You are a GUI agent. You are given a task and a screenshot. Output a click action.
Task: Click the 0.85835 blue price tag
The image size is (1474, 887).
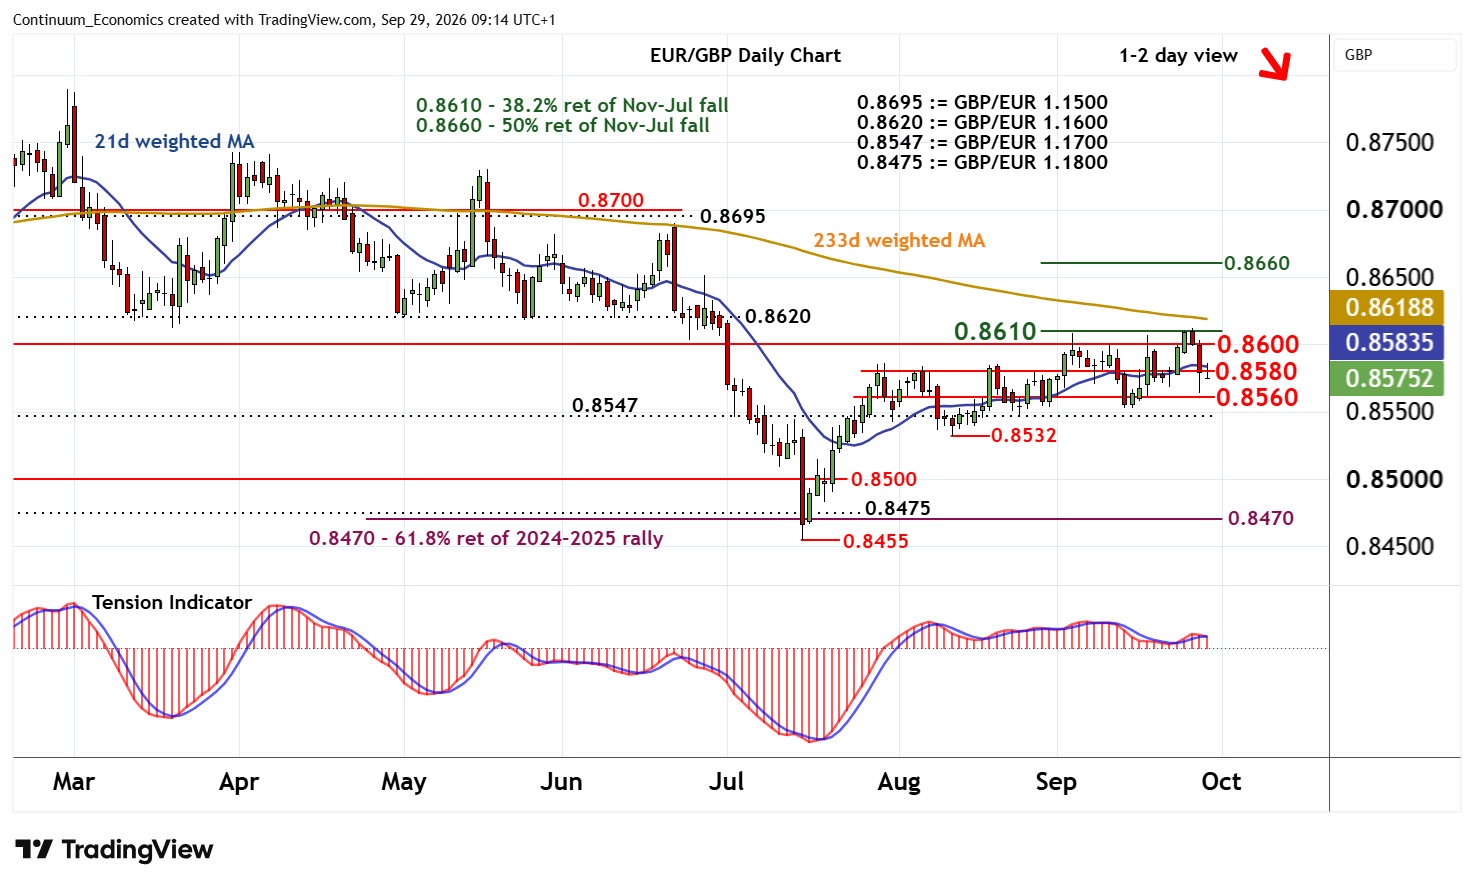pos(1389,342)
